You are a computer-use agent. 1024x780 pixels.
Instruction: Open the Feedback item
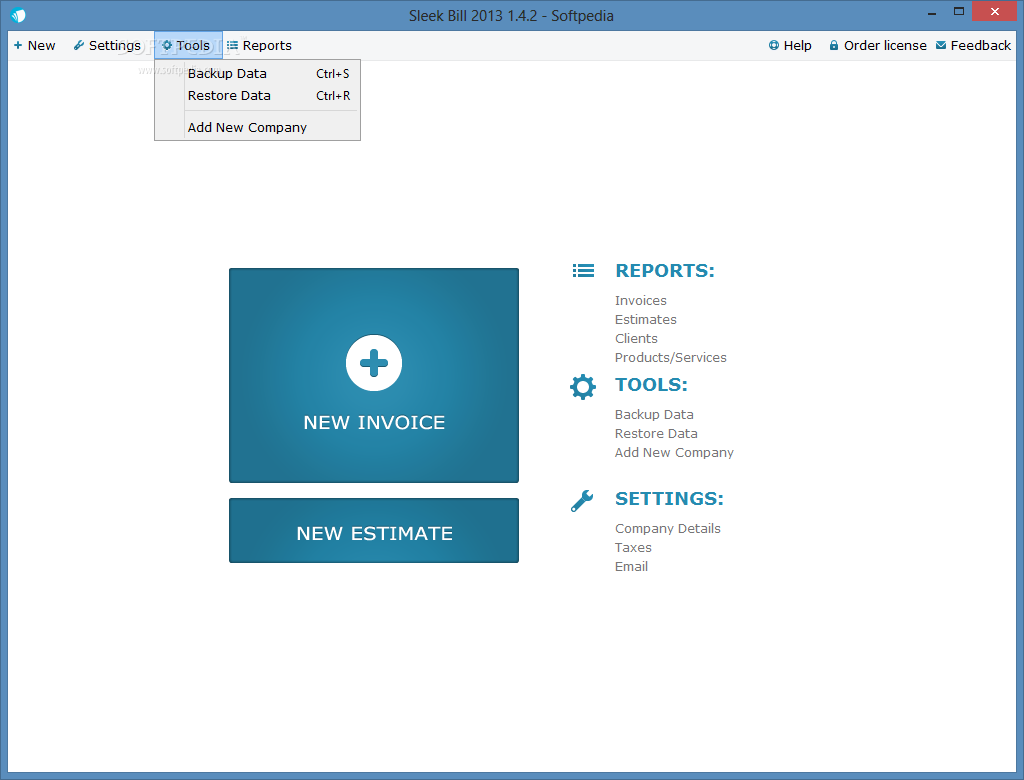pyautogui.click(x=973, y=45)
